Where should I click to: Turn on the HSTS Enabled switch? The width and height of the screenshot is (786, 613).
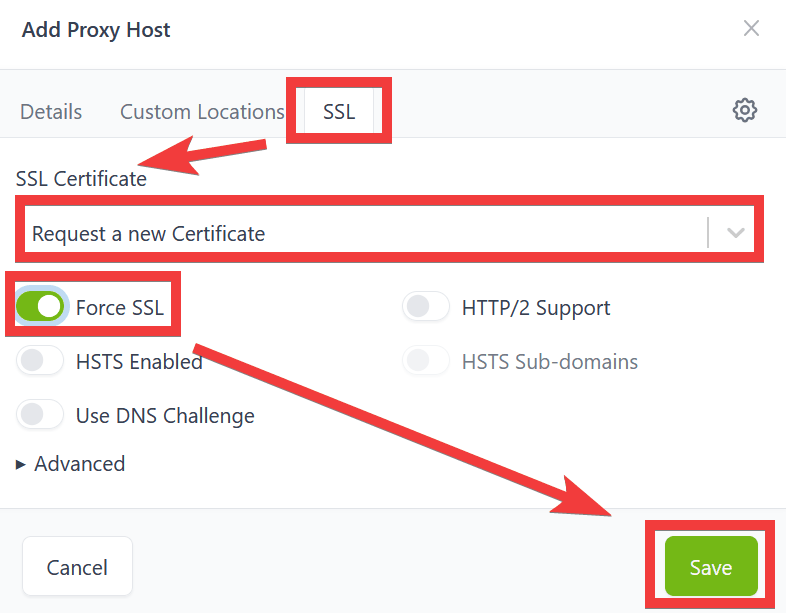(41, 361)
